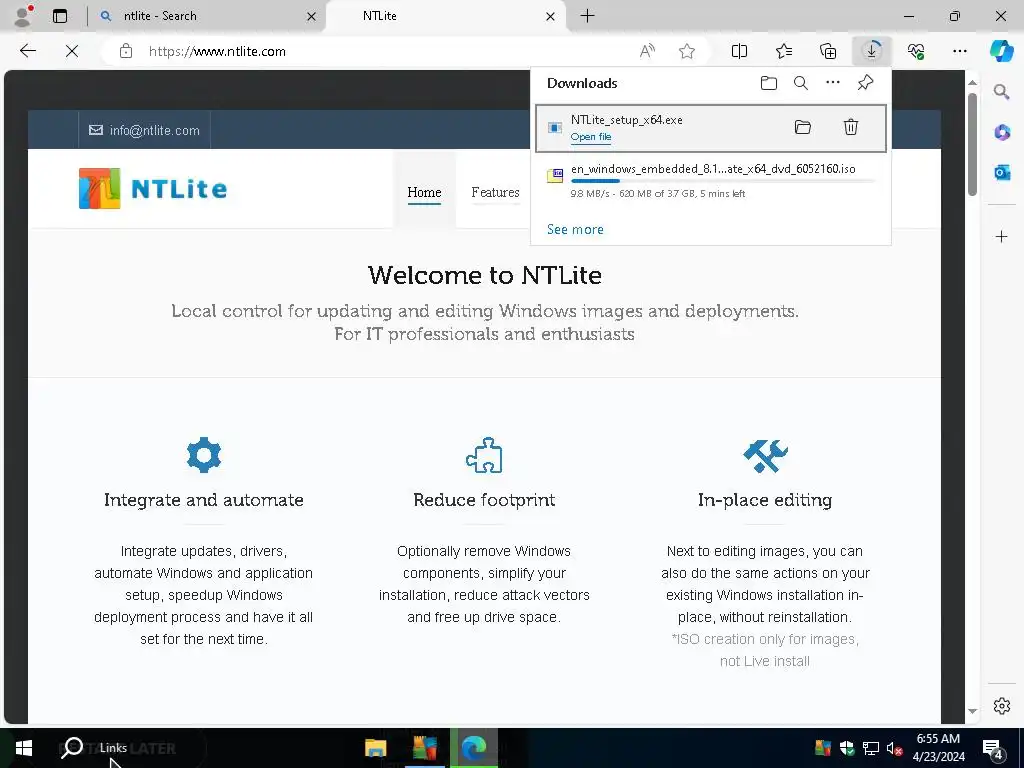The width and height of the screenshot is (1024, 768).
Task: Open a new browser tab
Action: (x=588, y=16)
